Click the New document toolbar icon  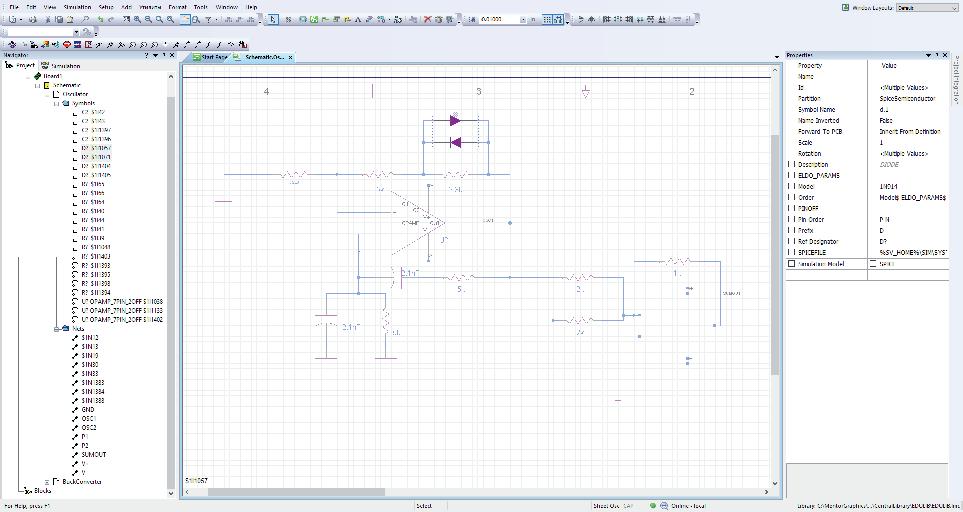pos(12,19)
